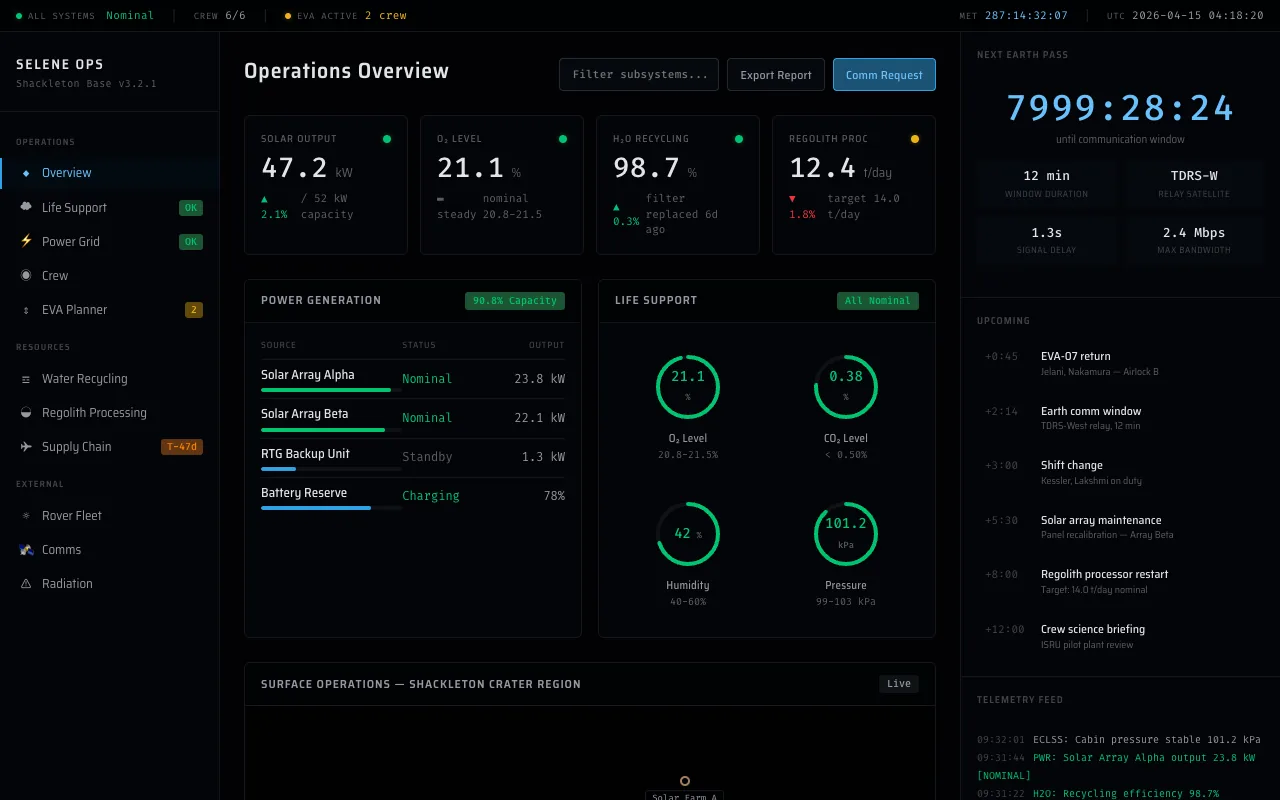Image resolution: width=1280 pixels, height=800 pixels.
Task: Click the Solar Farm A map marker
Action: (685, 781)
